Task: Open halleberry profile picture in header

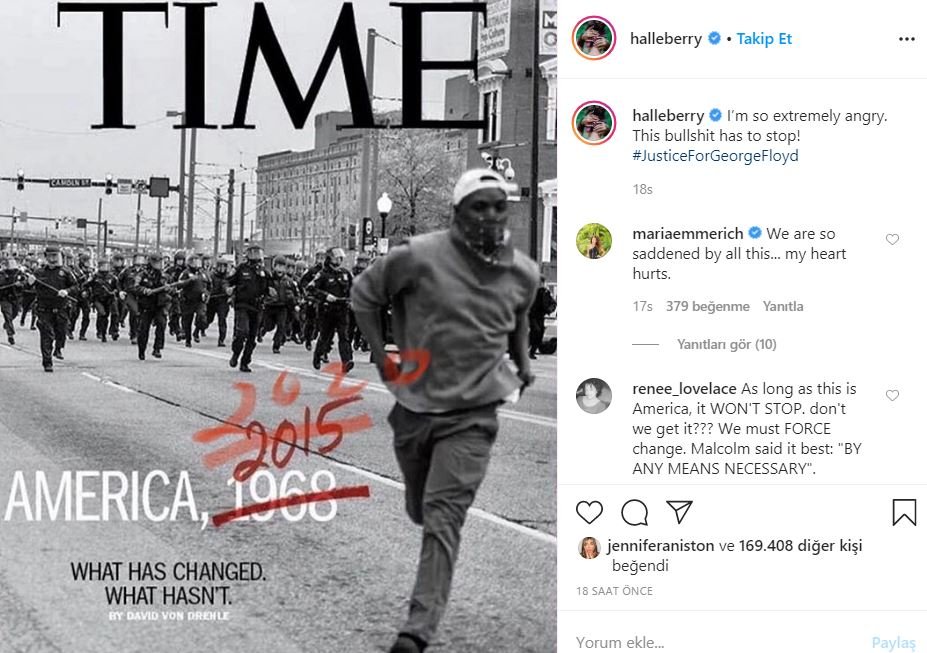Action: tap(594, 38)
